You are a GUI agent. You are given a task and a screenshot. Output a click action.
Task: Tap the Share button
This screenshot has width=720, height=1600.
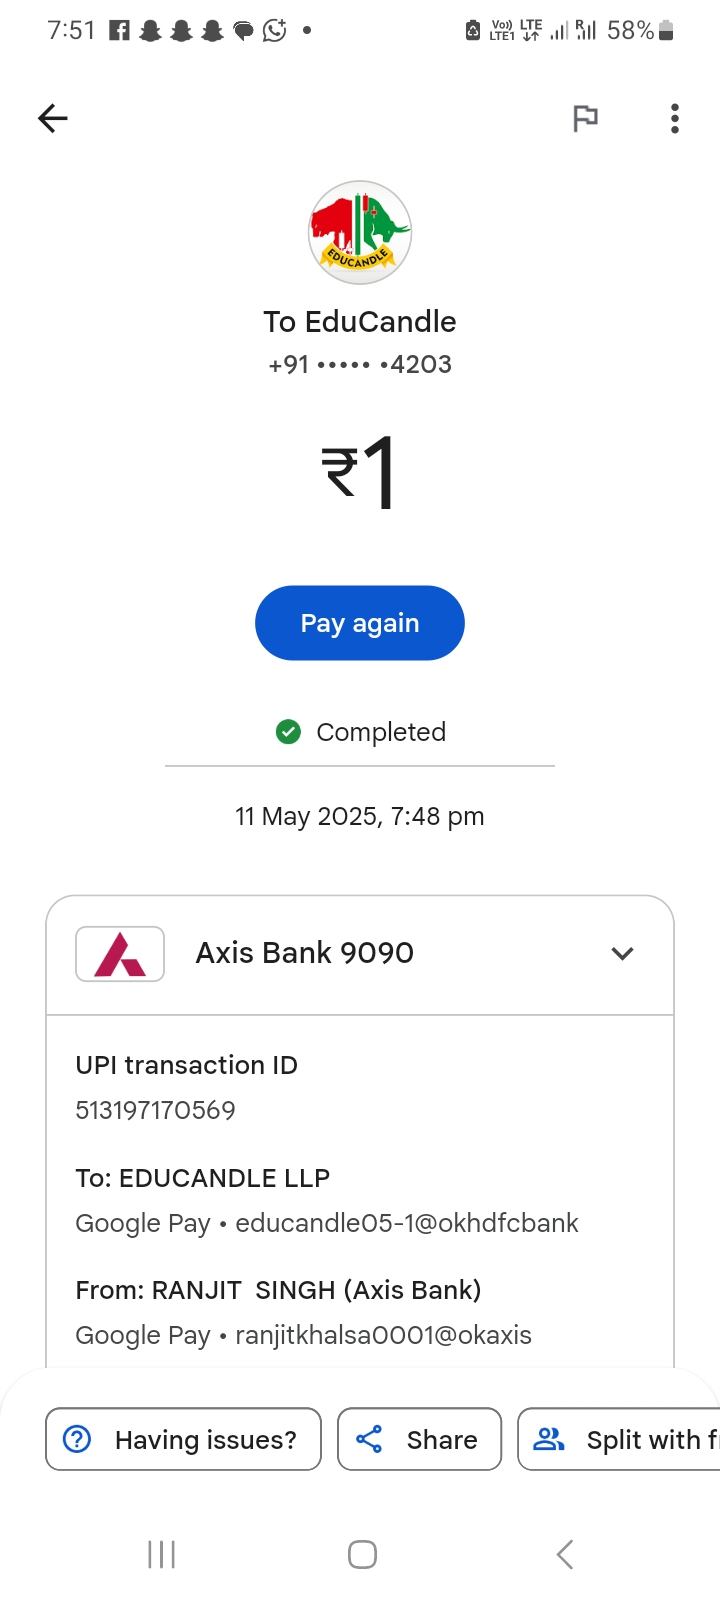419,1439
